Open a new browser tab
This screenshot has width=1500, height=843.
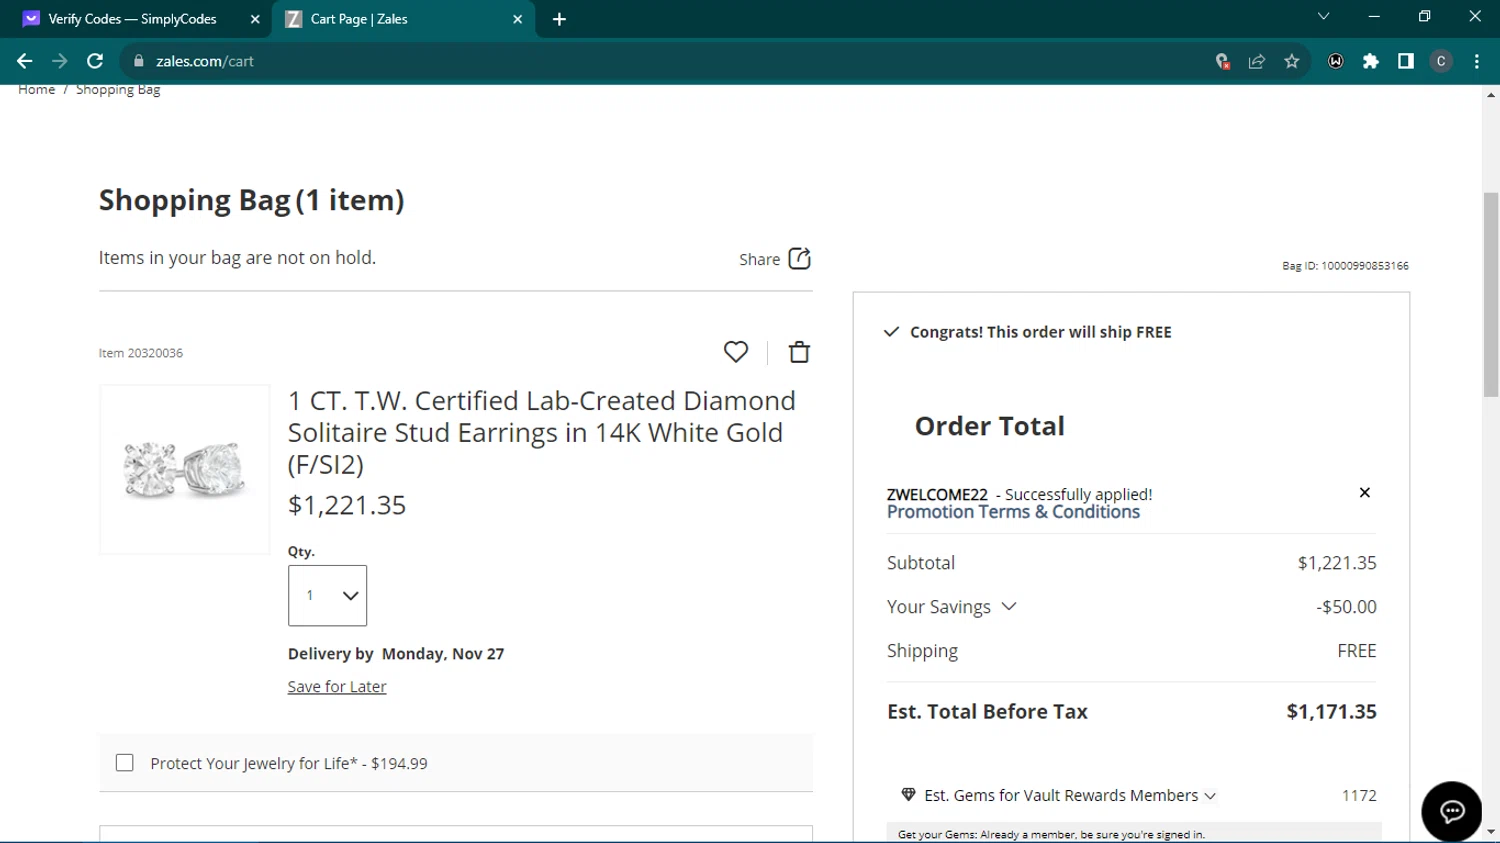point(559,19)
